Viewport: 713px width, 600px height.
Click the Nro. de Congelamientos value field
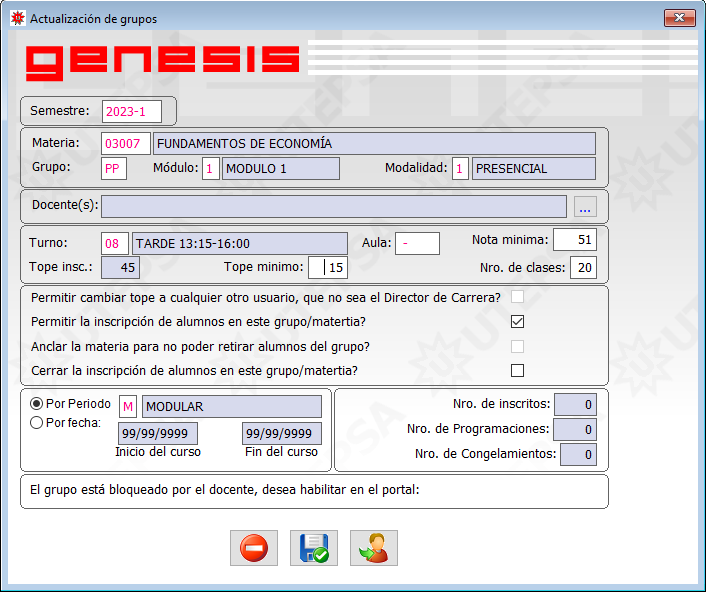[x=578, y=454]
